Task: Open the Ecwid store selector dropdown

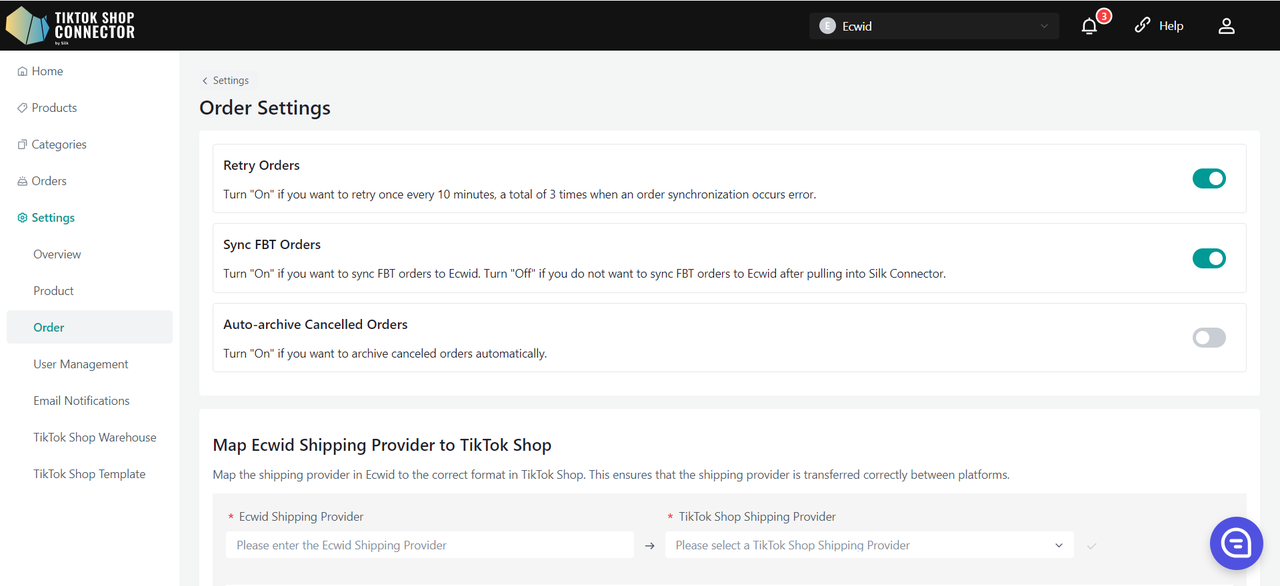Action: [934, 26]
